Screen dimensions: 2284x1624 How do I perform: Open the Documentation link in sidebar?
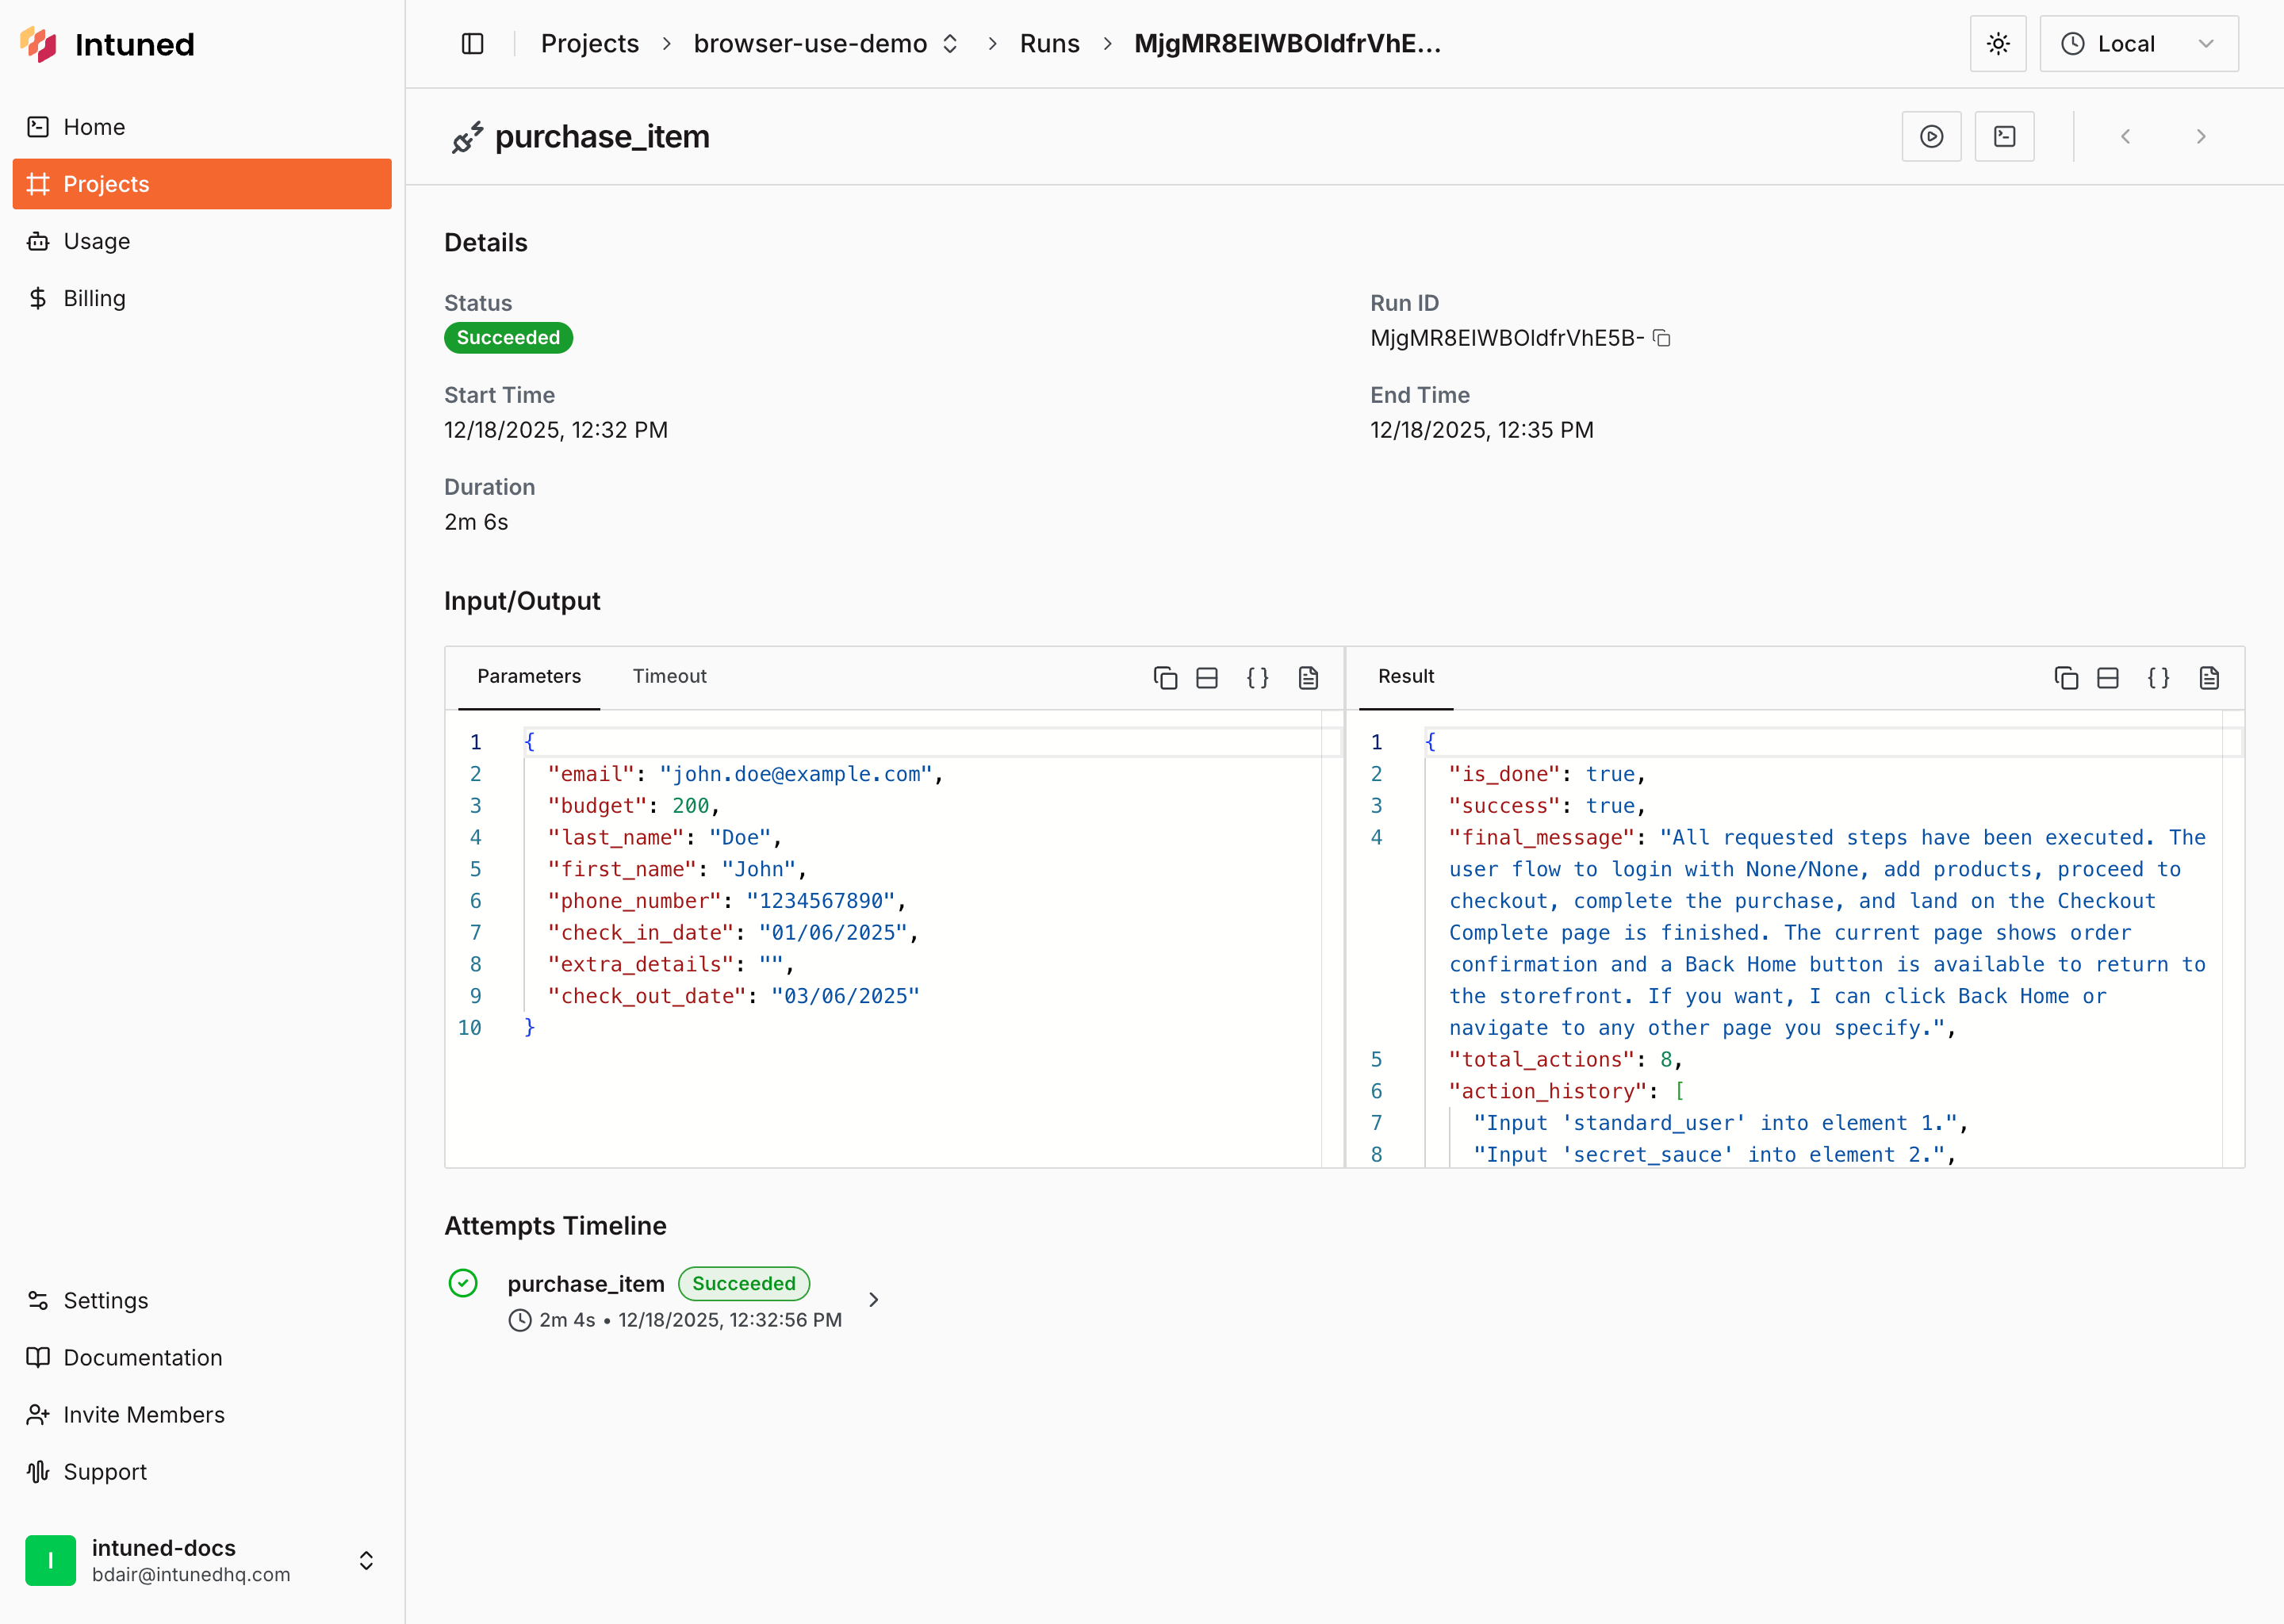143,1357
